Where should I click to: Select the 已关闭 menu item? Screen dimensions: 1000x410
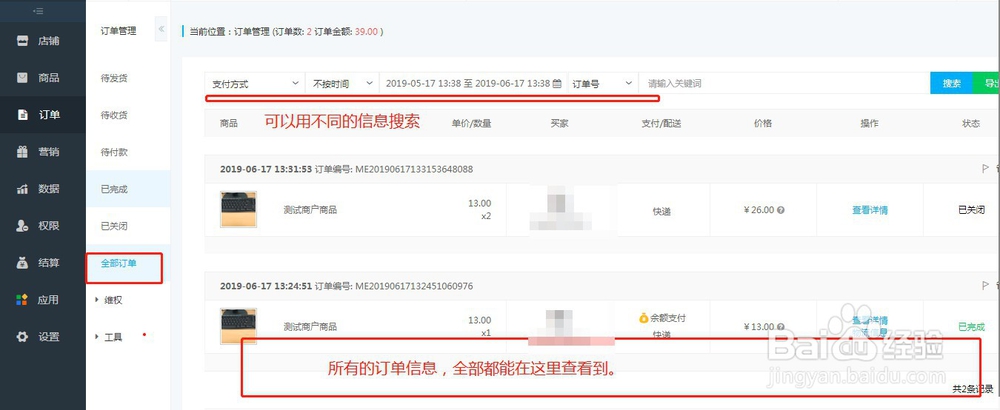click(x=114, y=226)
